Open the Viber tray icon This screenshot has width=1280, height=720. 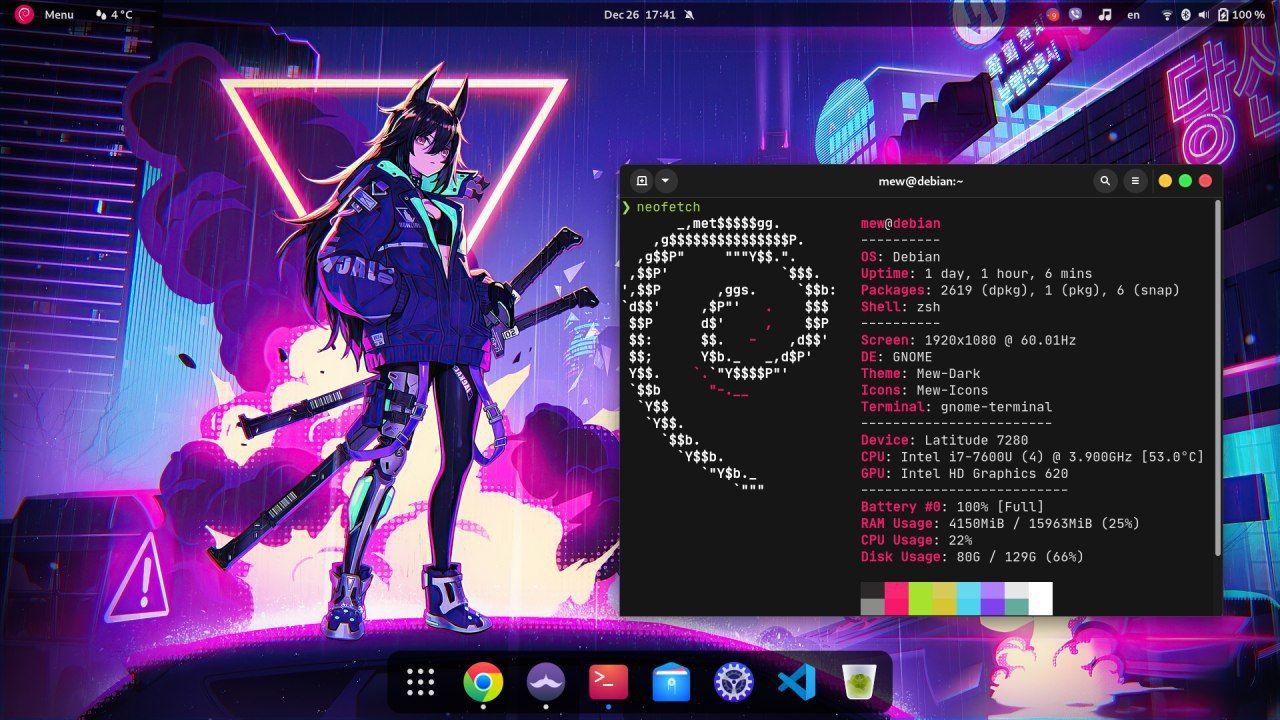[x=1075, y=15]
